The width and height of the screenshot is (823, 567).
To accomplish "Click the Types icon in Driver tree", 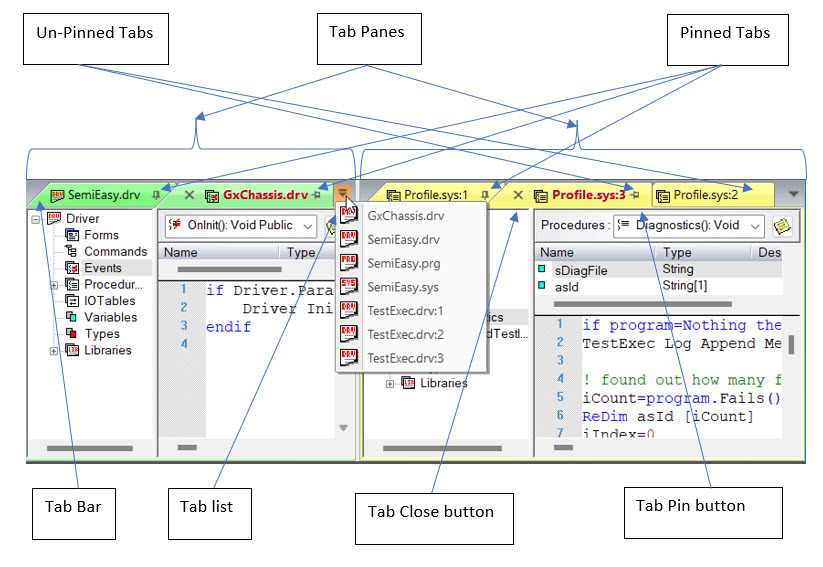I will tap(71, 334).
